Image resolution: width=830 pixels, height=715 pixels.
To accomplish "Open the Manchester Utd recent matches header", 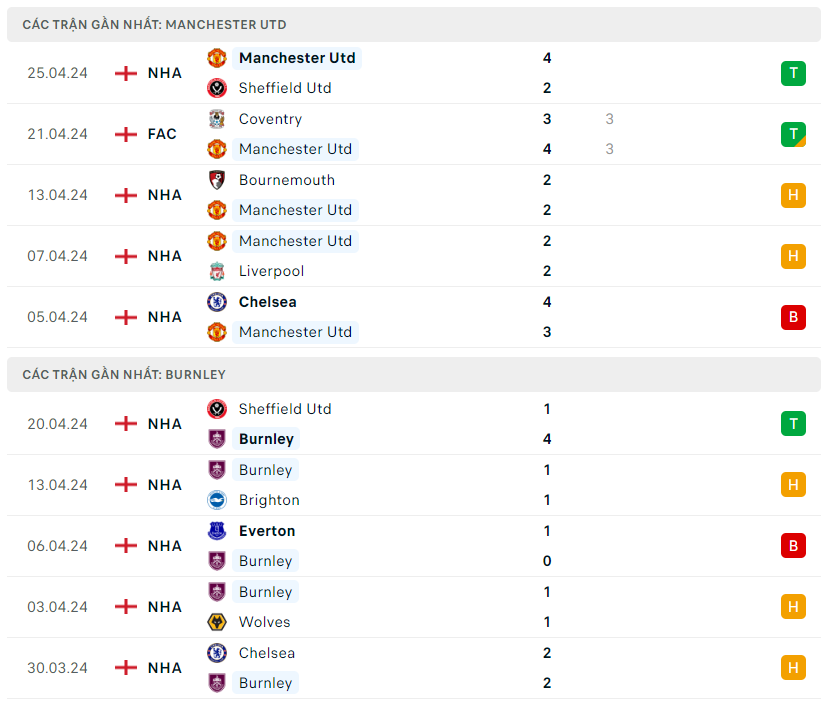I will (154, 24).
